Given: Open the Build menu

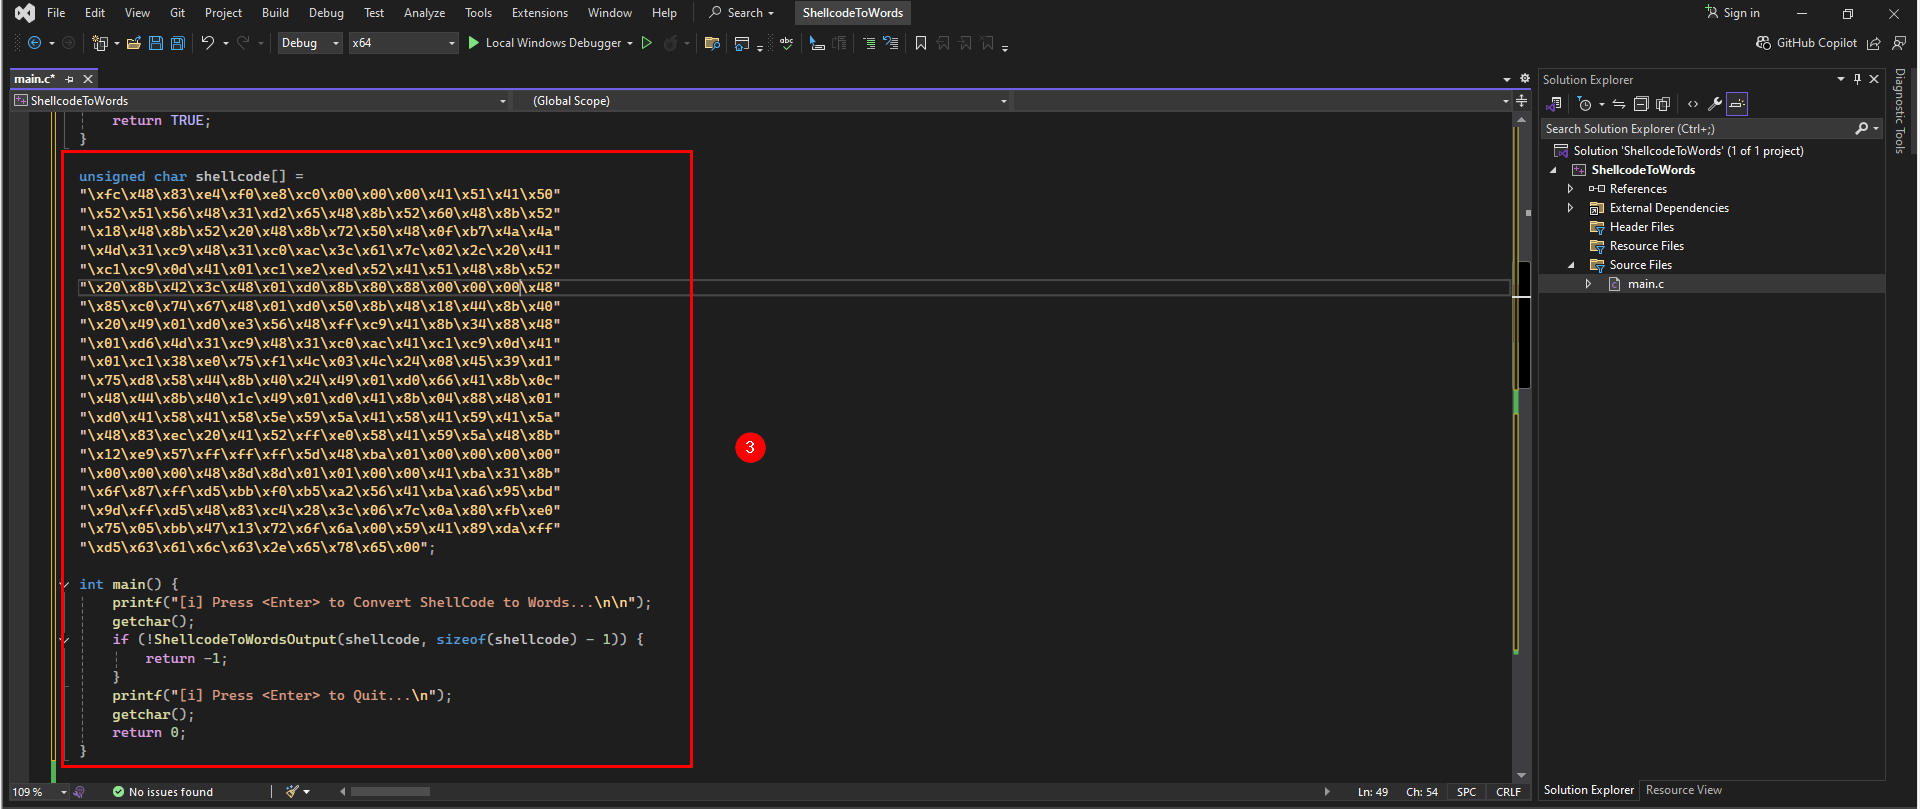Looking at the screenshot, I should coord(275,13).
